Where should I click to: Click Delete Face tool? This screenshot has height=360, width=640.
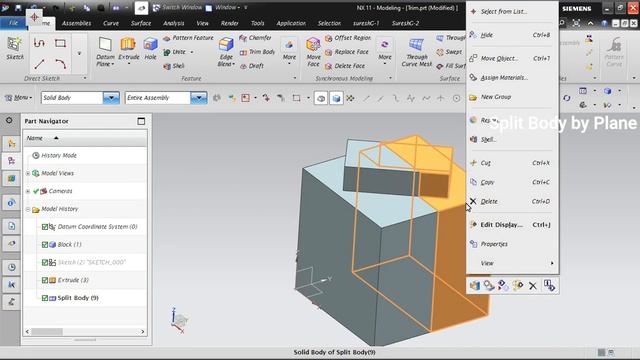pyautogui.click(x=345, y=66)
